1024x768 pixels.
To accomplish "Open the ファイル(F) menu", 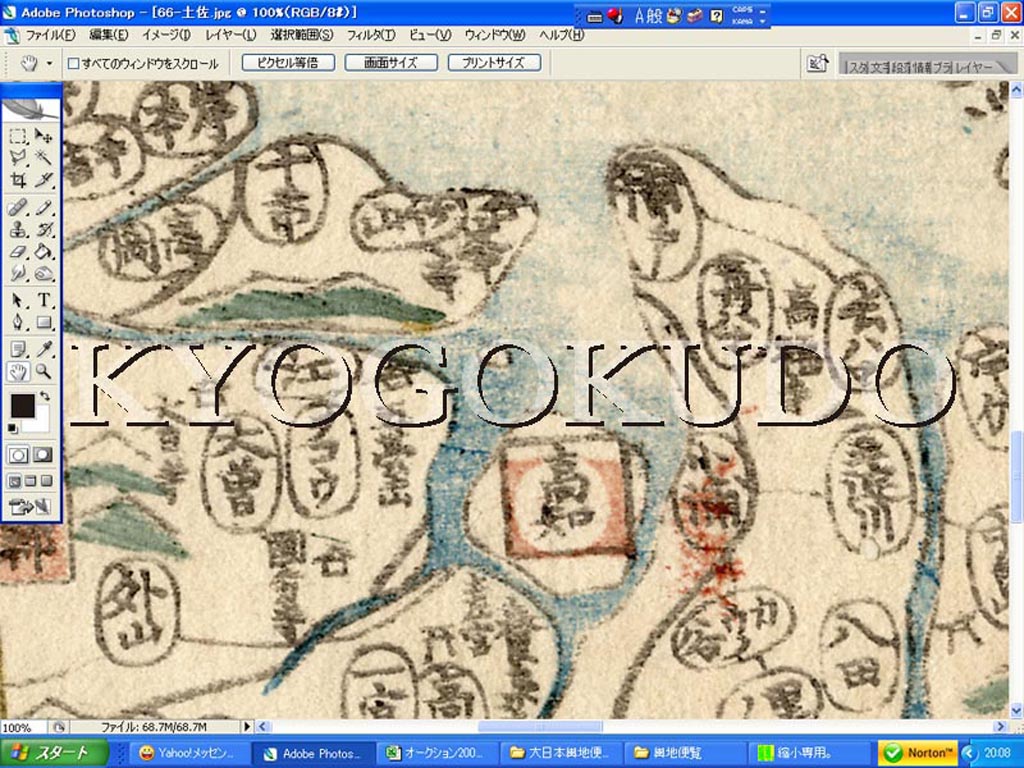I will click(x=50, y=35).
